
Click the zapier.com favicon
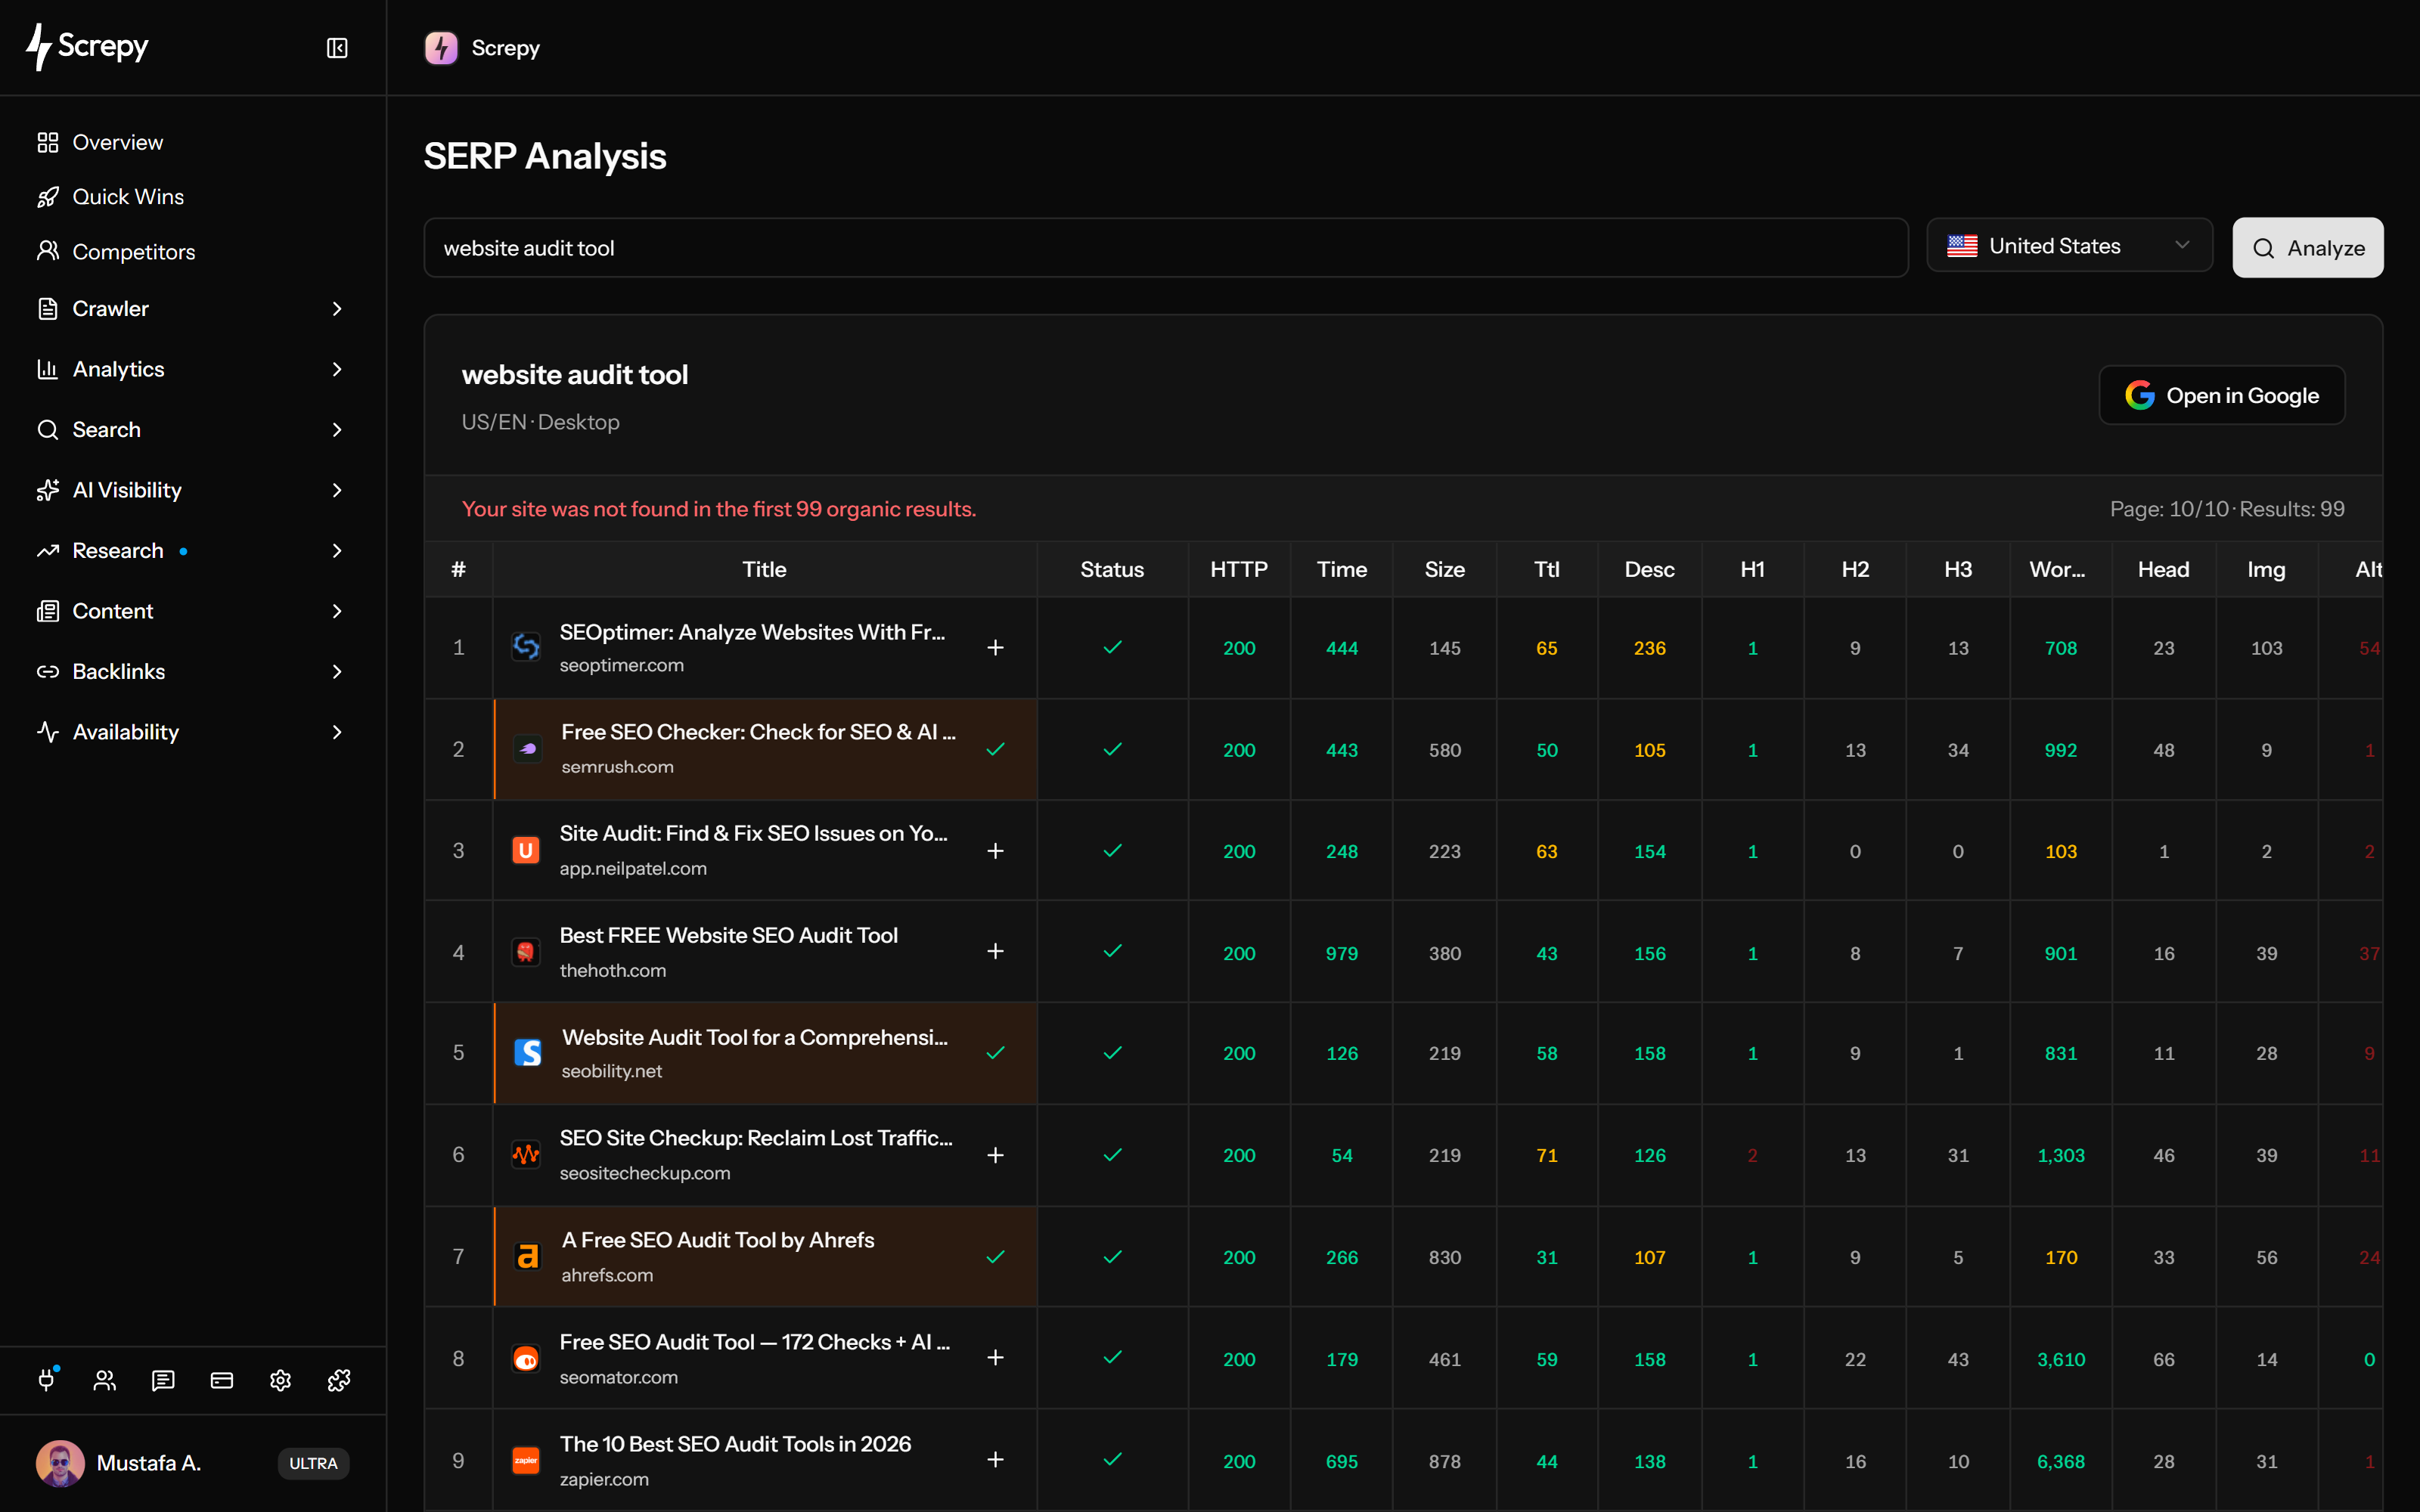point(526,1460)
